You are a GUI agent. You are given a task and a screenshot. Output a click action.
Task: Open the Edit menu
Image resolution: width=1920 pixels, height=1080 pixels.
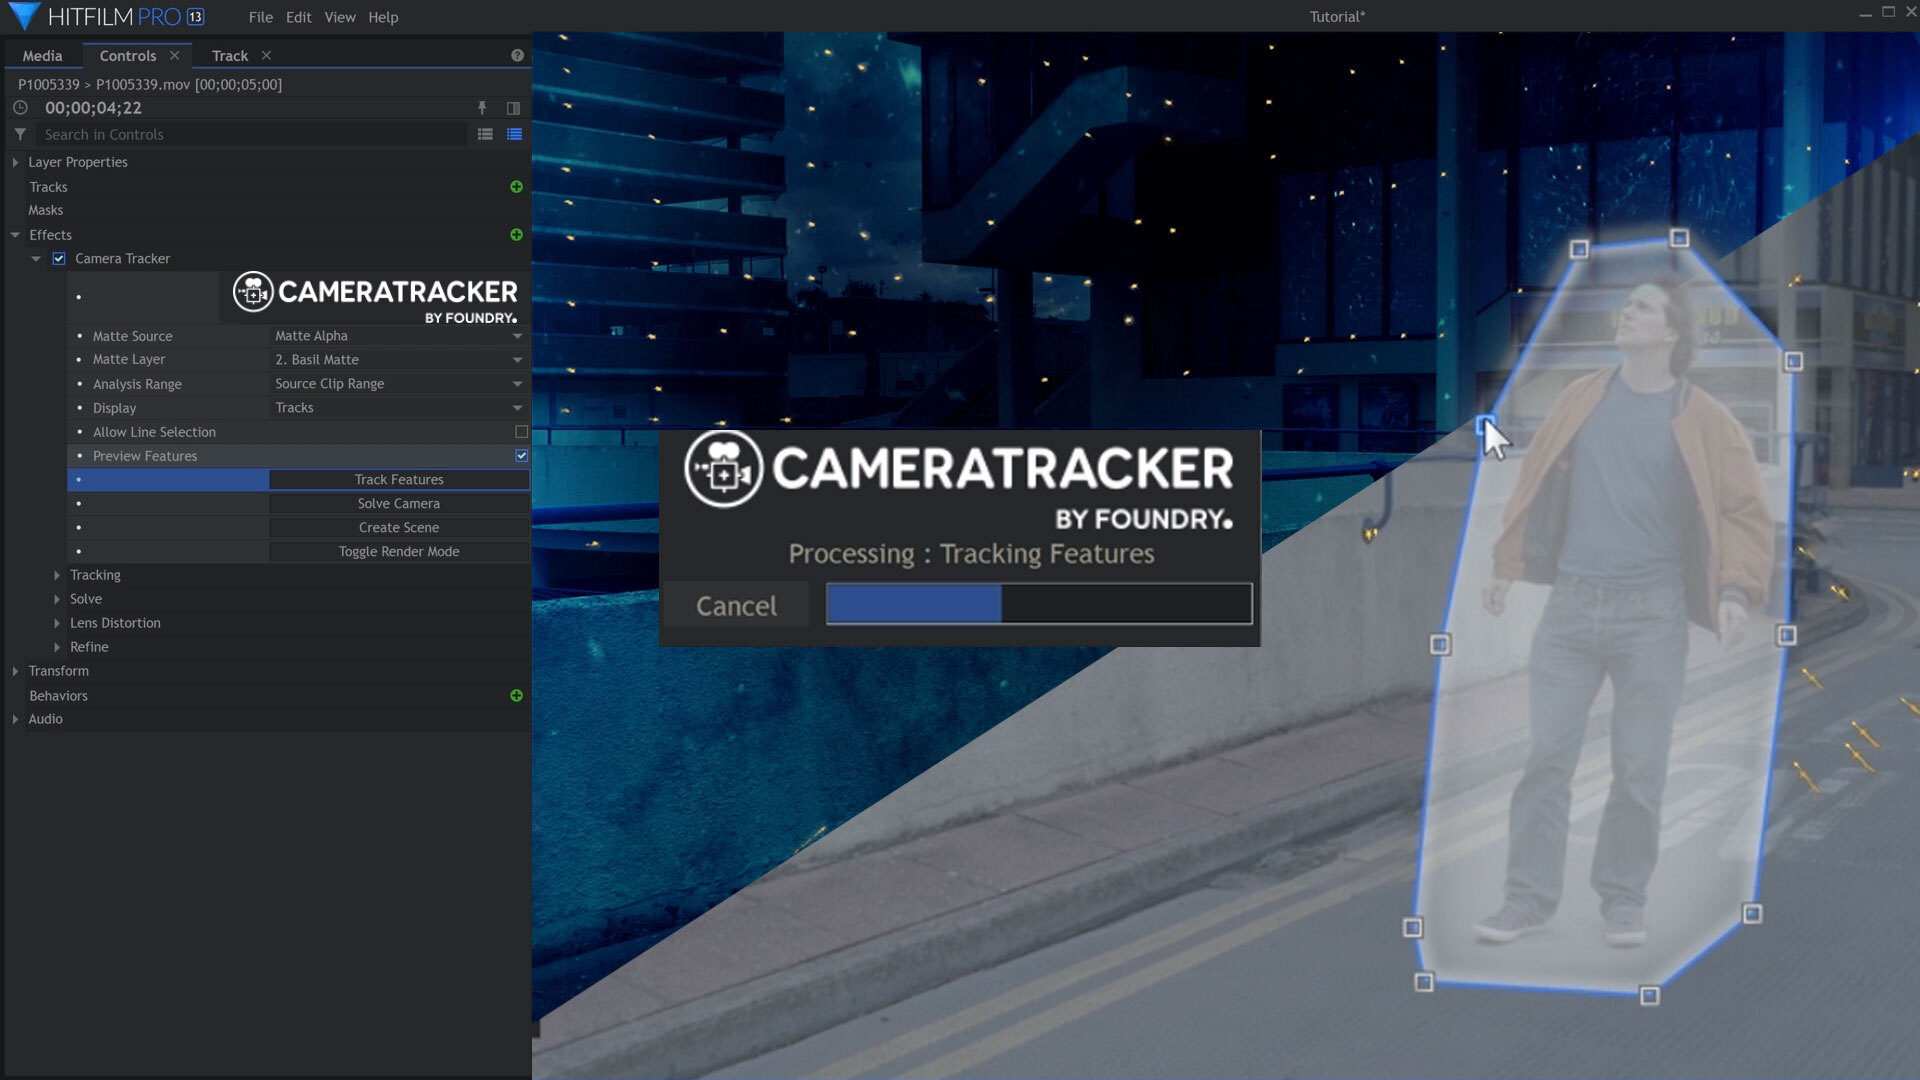pos(298,17)
